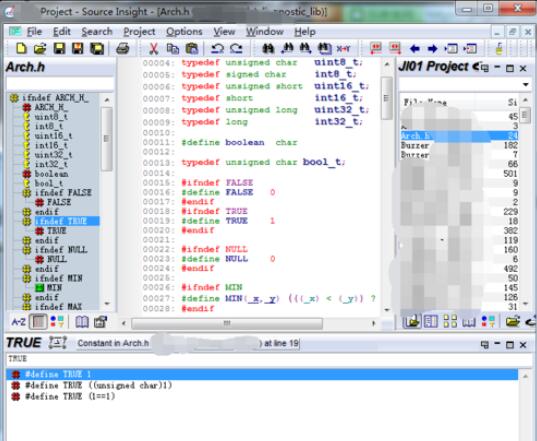Select 'ifndef NULL' node in symbol tree
537x441 pixels.
tap(61, 250)
